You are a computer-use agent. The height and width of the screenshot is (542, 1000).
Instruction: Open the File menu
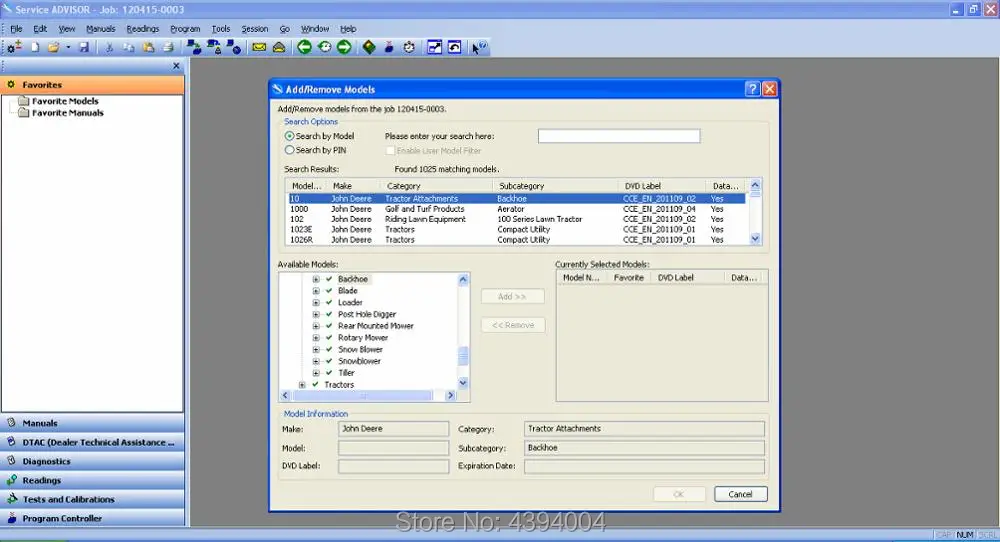click(16, 29)
